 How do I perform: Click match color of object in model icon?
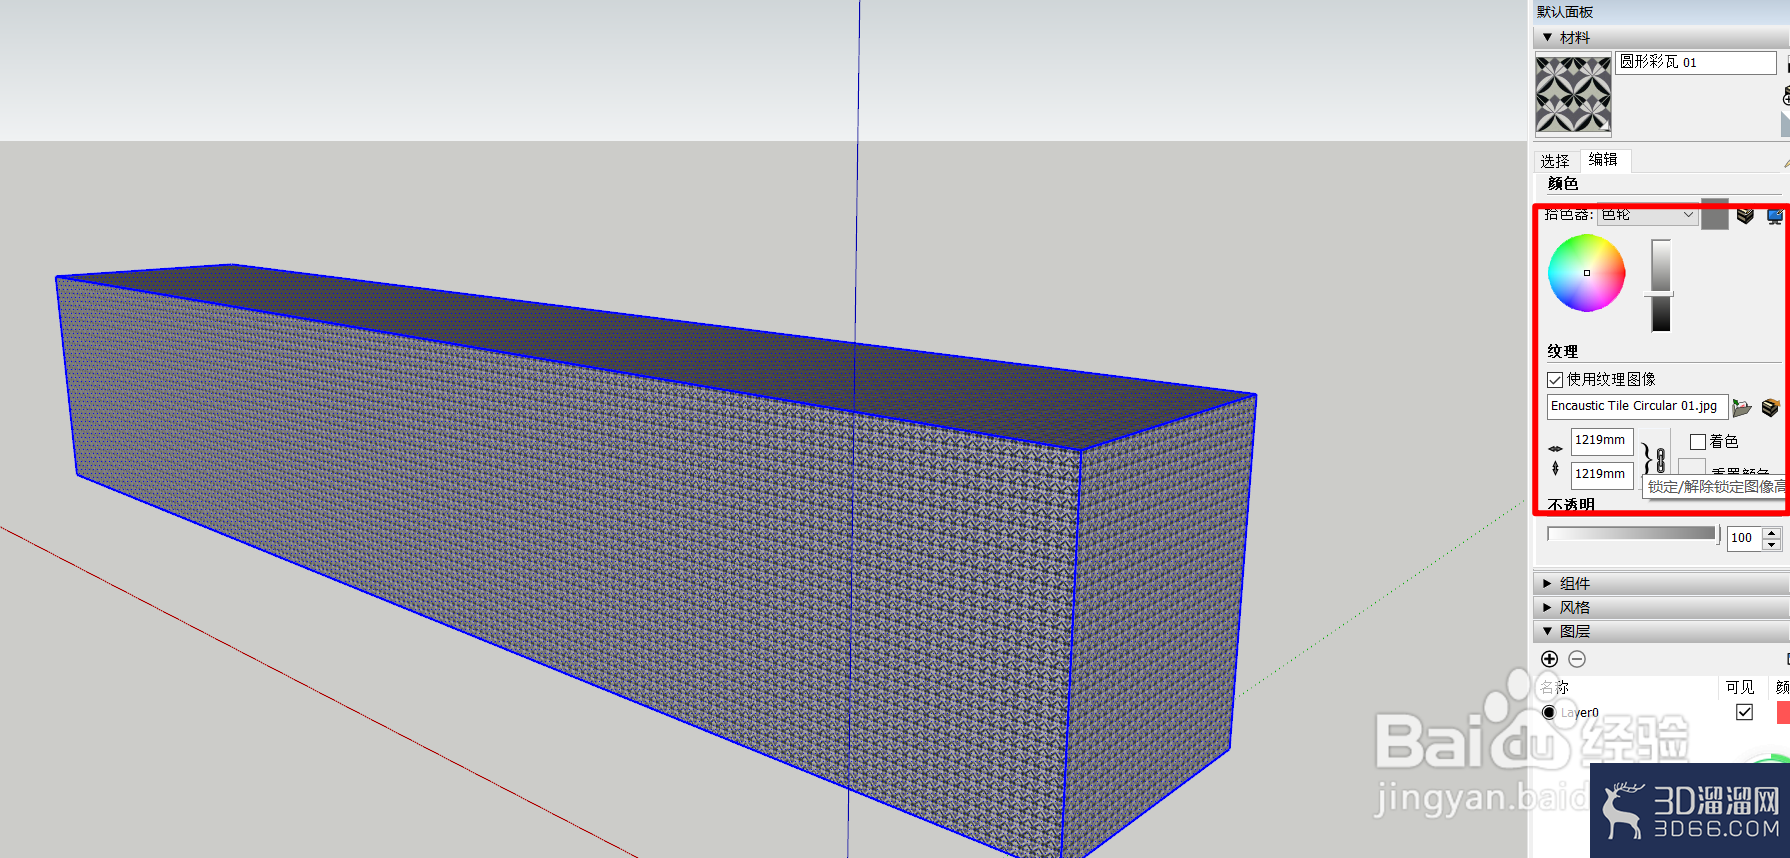(x=1745, y=215)
